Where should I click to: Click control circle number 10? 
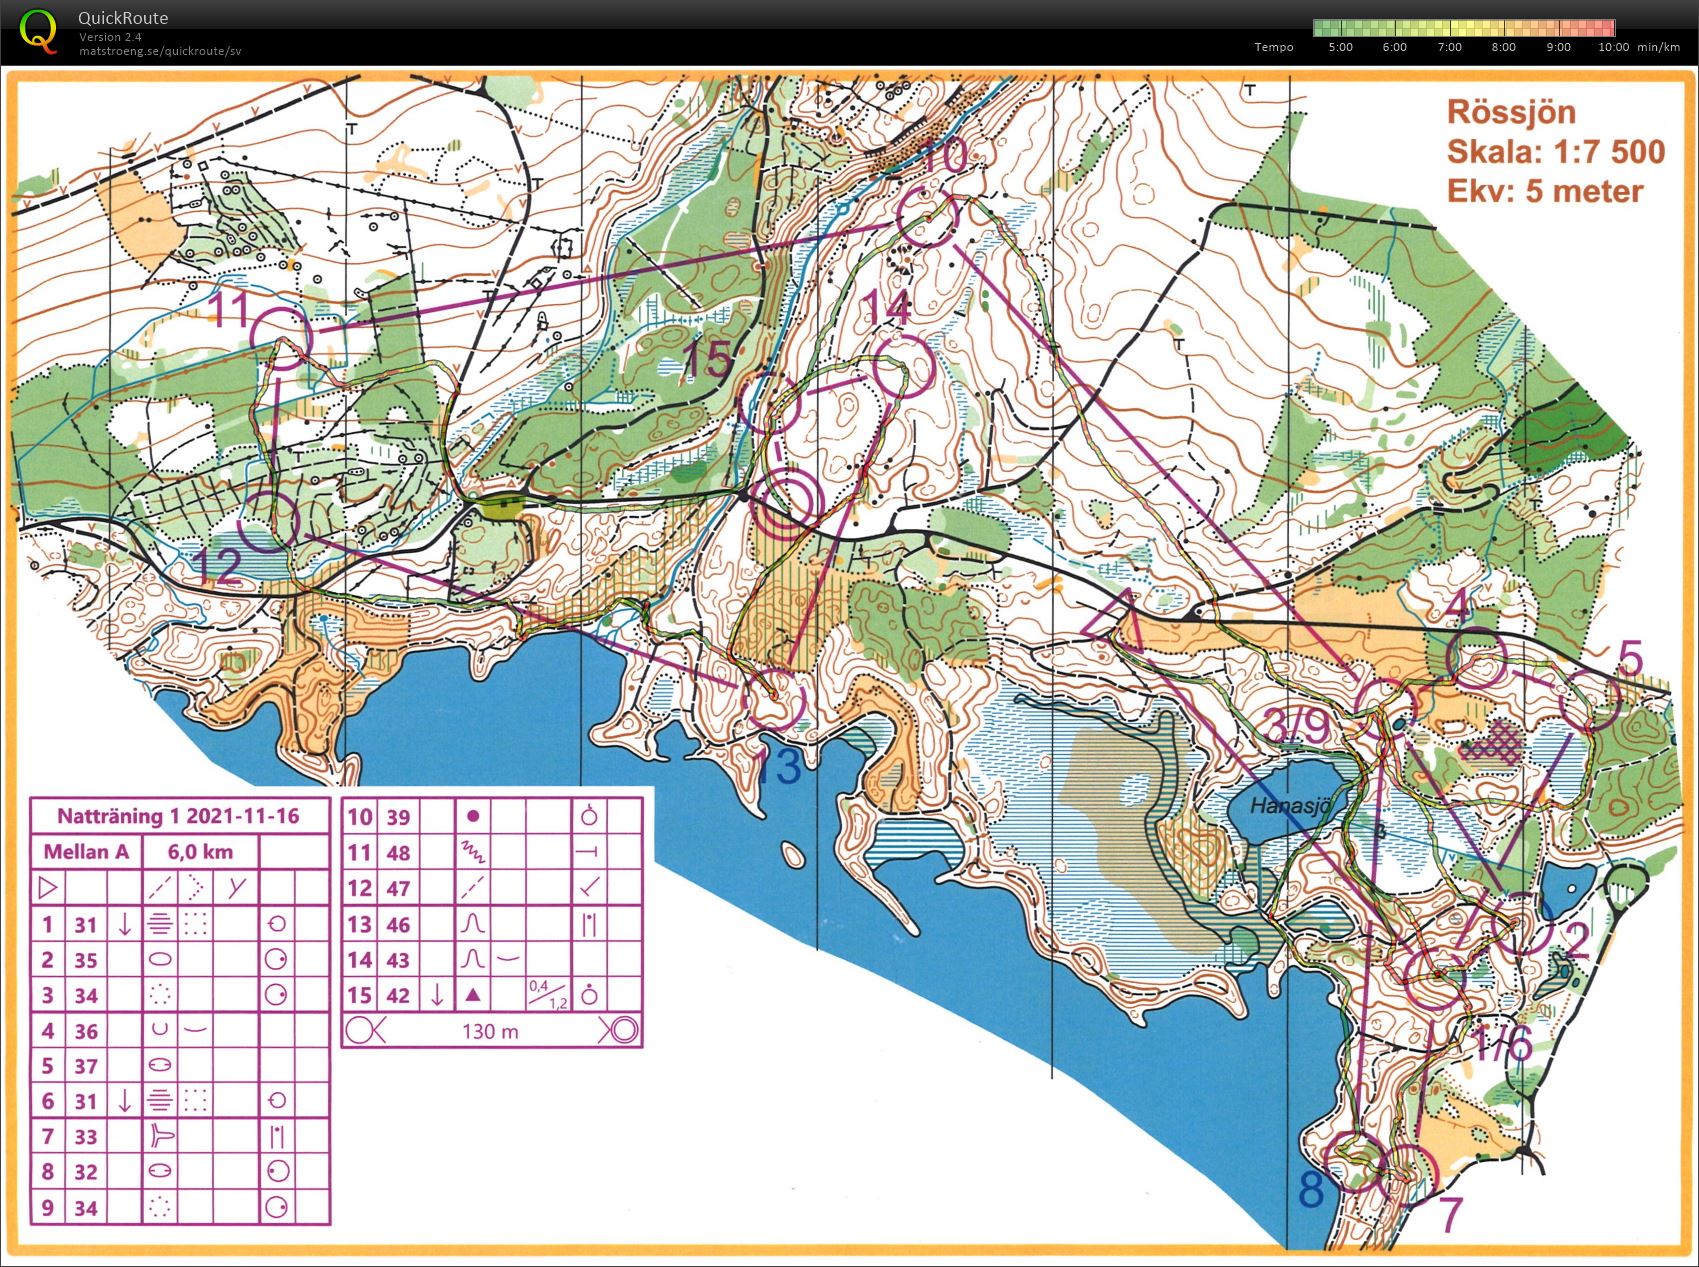tap(928, 216)
